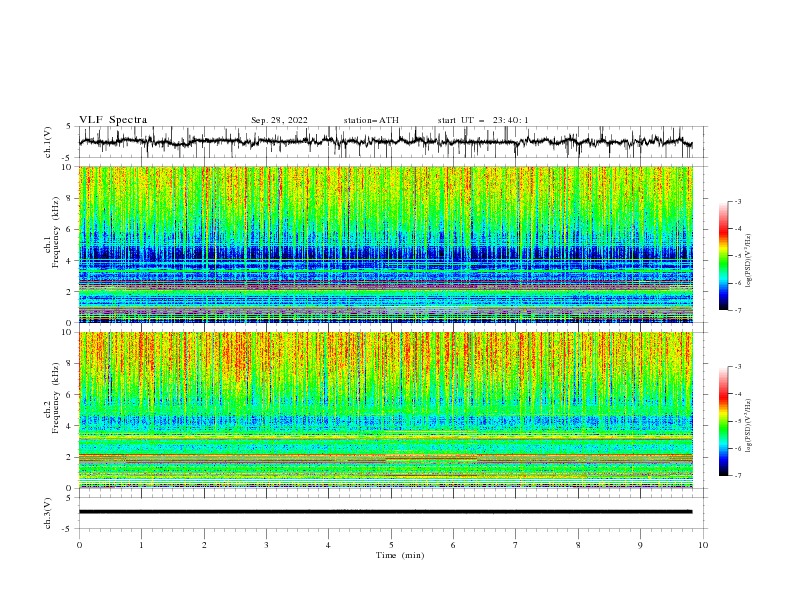Click the "VLF Spectra" title text
Viewport: 792px width, 612px height.
coord(113,120)
